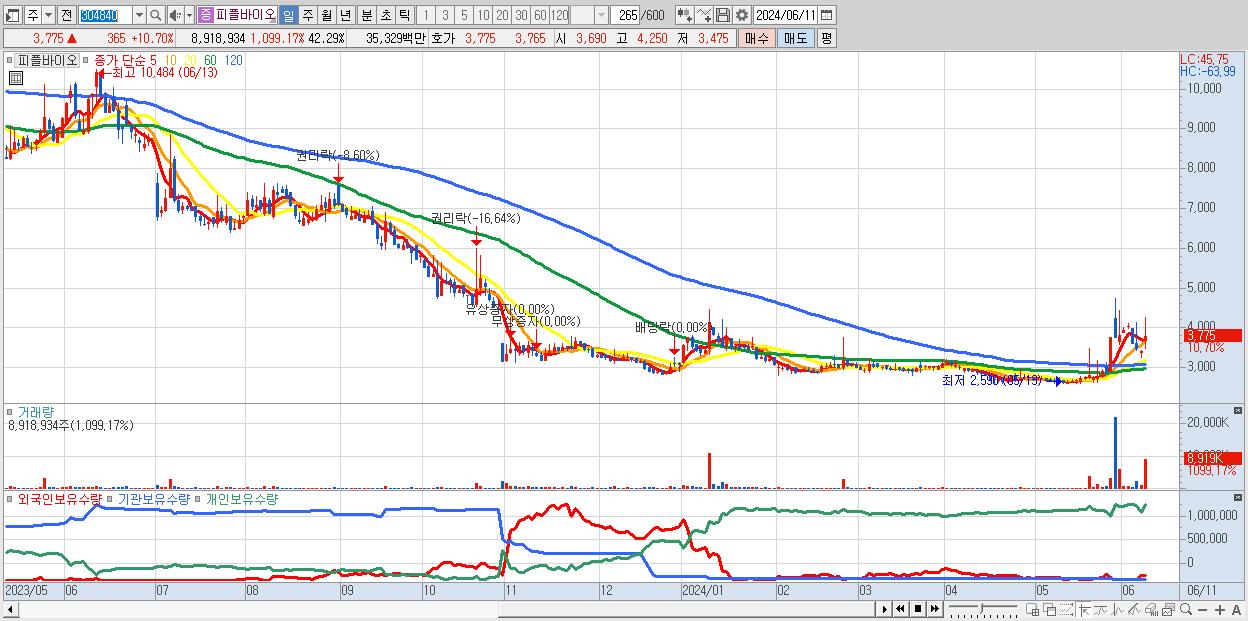Open the custom interval dropdown arrow

click(601, 15)
